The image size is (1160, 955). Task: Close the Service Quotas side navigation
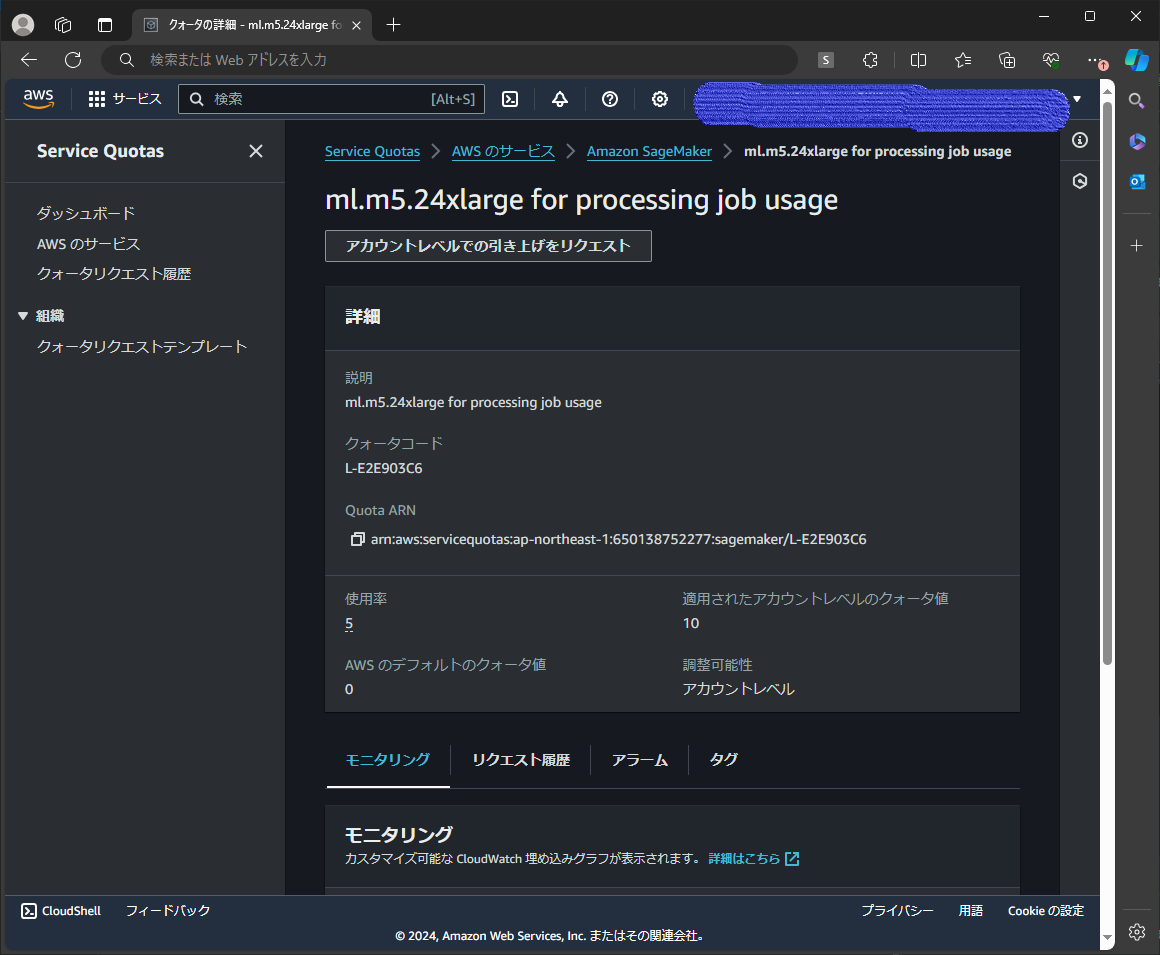coord(256,151)
